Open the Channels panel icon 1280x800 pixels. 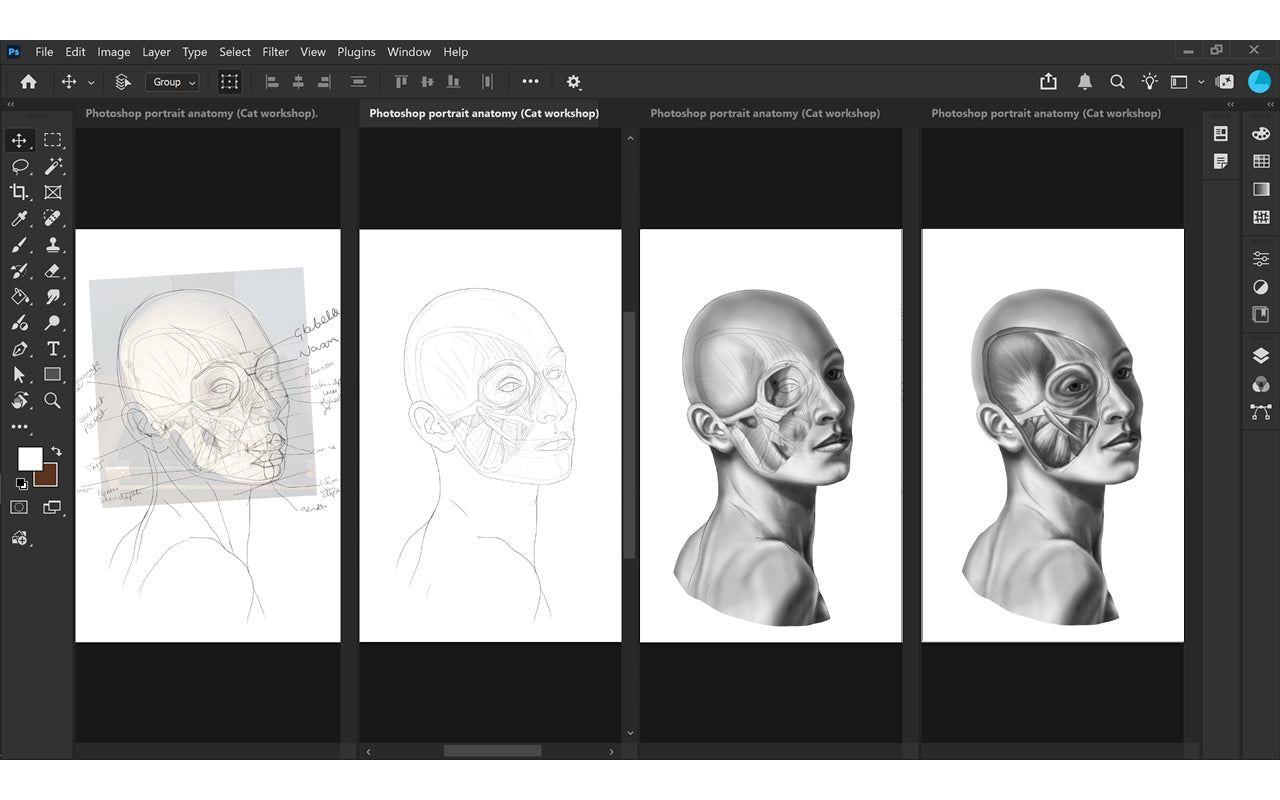[1261, 384]
